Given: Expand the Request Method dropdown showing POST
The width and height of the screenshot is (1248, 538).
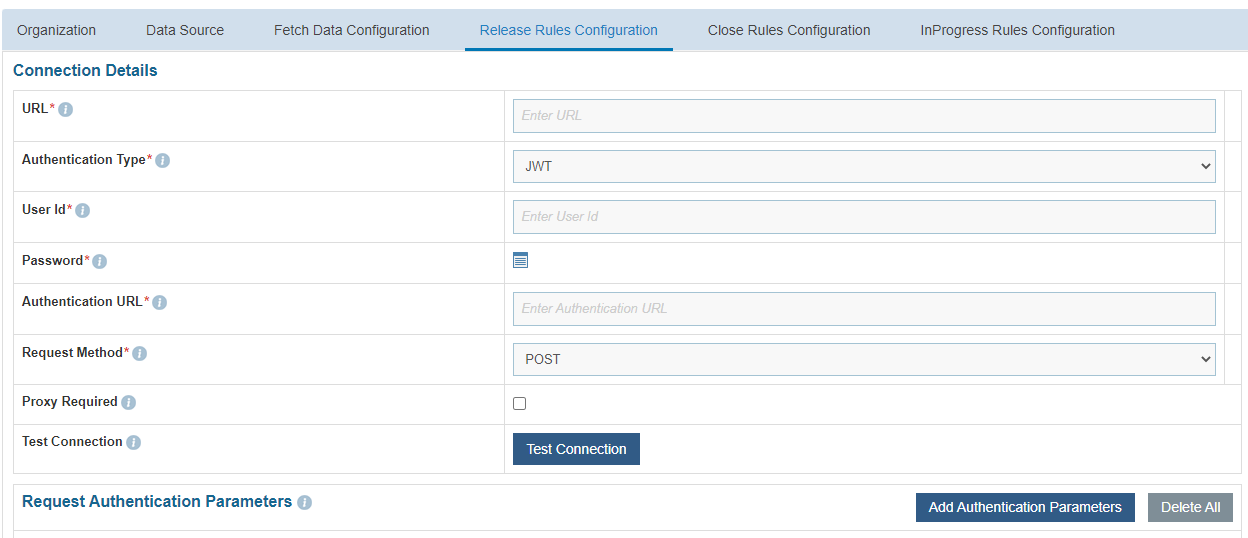Looking at the screenshot, I should tap(864, 359).
